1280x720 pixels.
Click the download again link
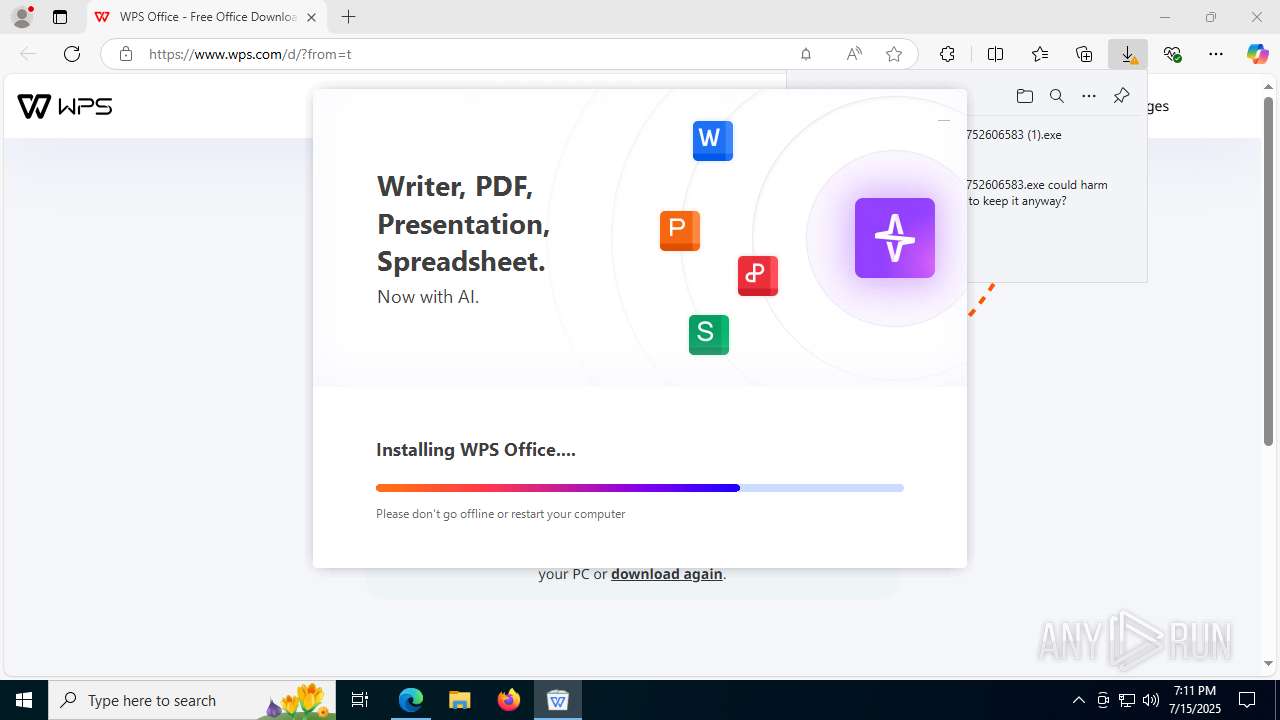click(666, 574)
